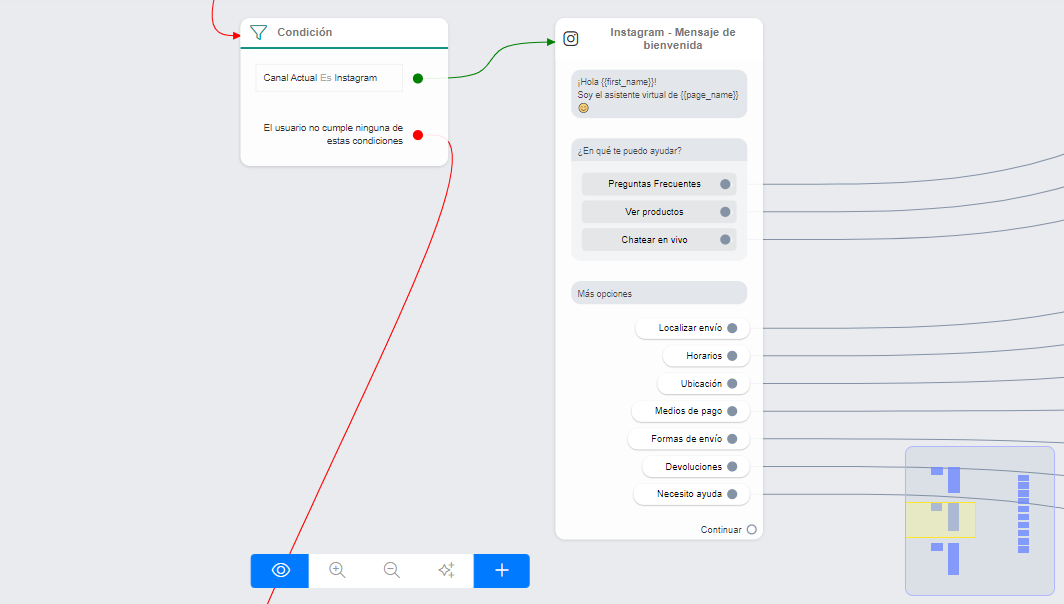
Task: Zoom out using the magnifier minus icon
Action: 392,570
